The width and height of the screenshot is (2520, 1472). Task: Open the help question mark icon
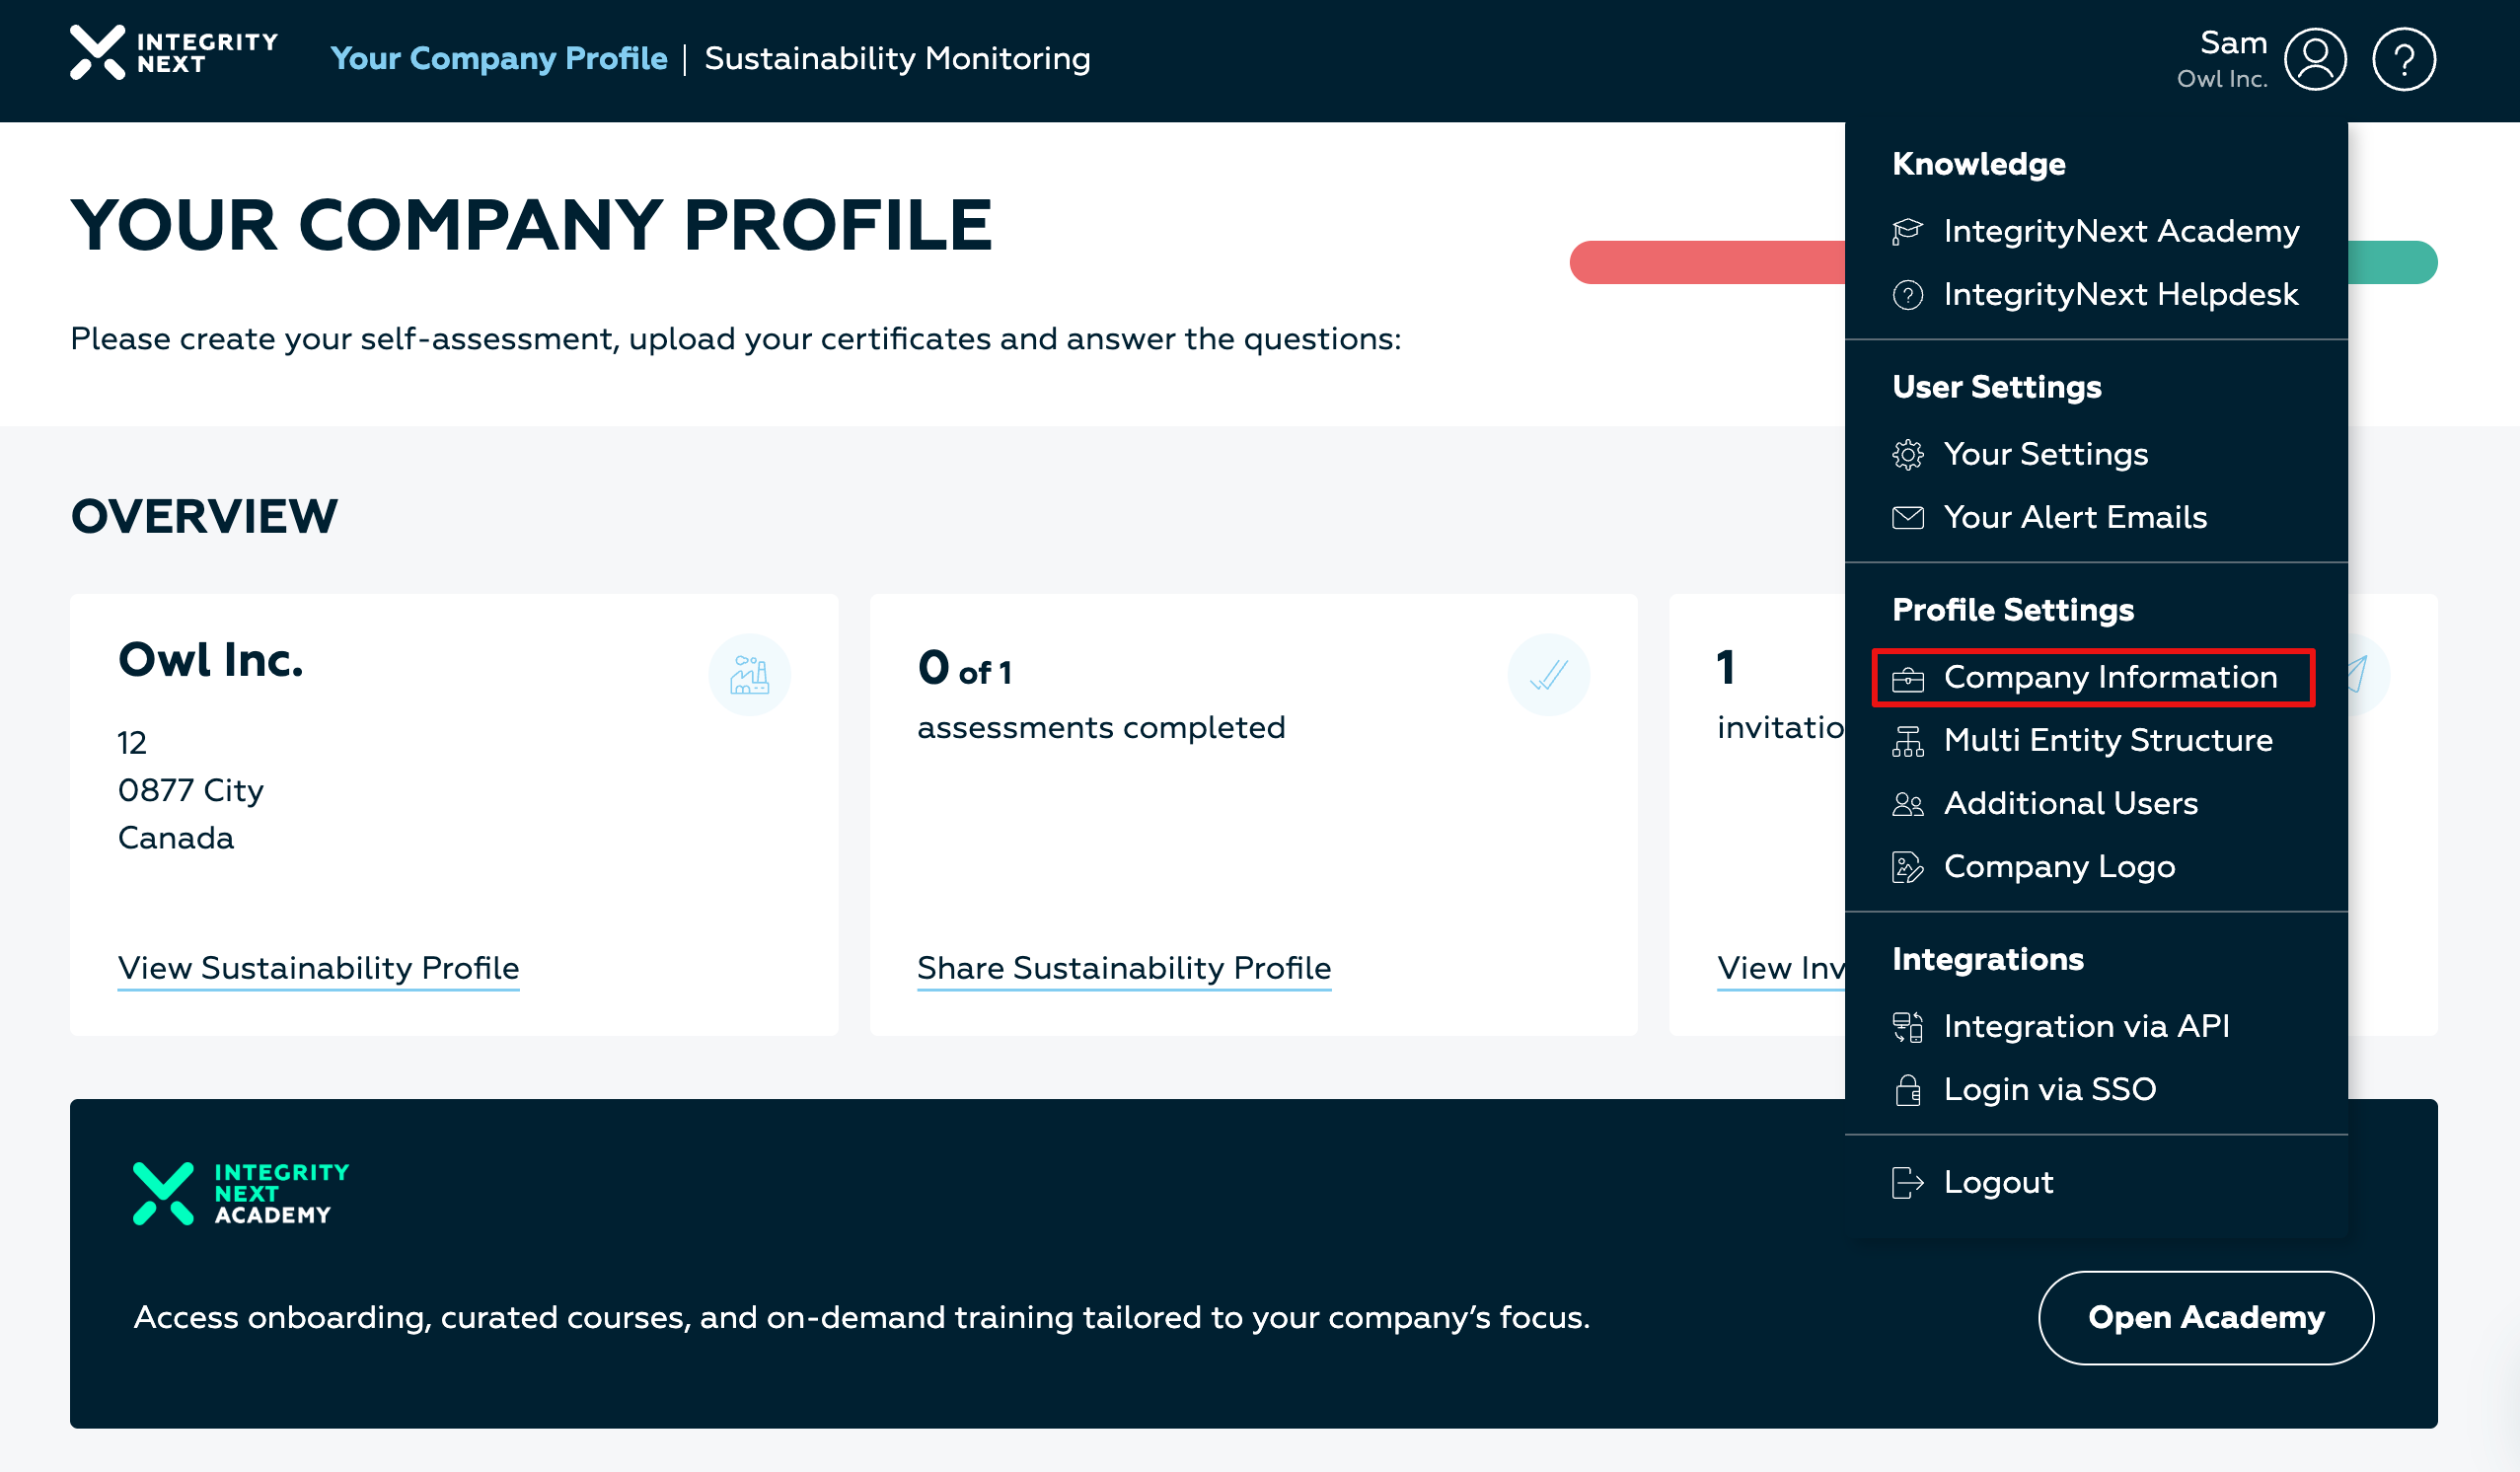coord(2403,60)
